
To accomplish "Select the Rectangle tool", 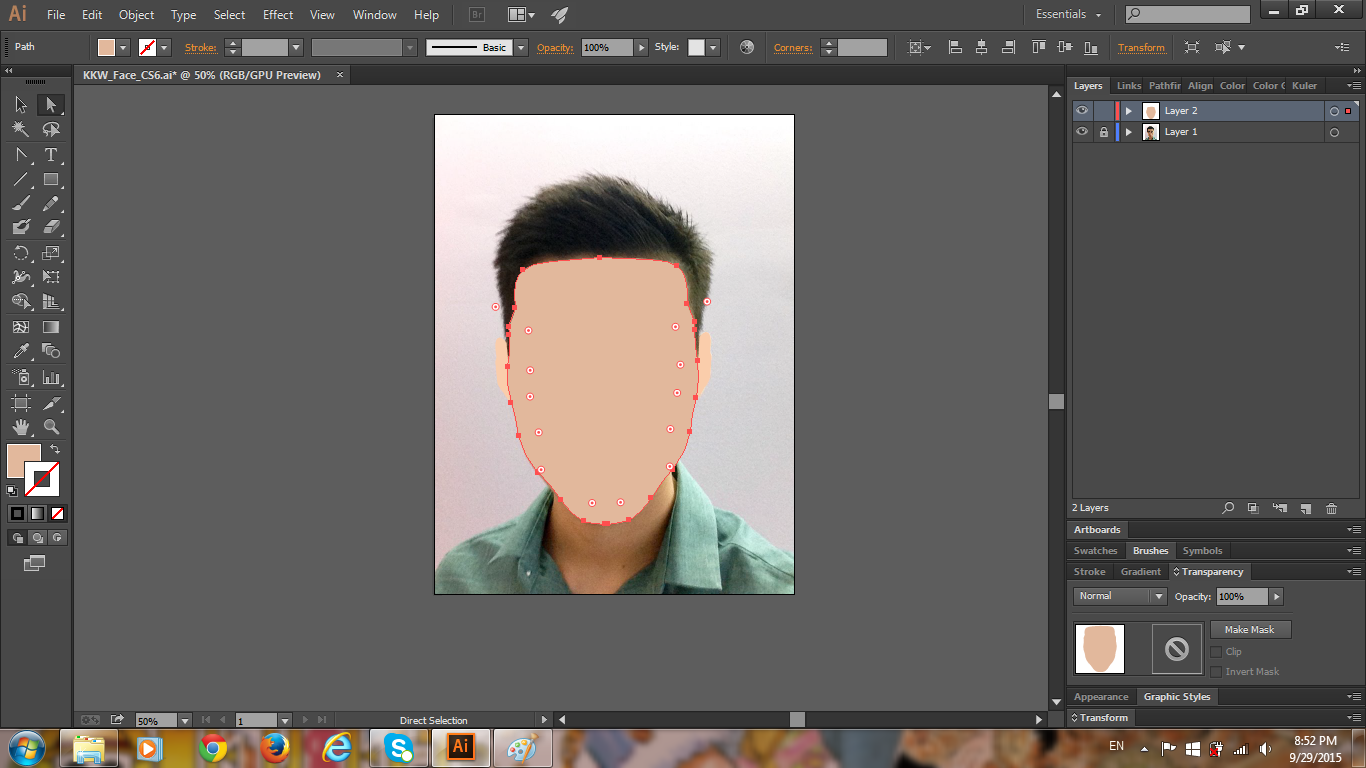I will pos(51,180).
